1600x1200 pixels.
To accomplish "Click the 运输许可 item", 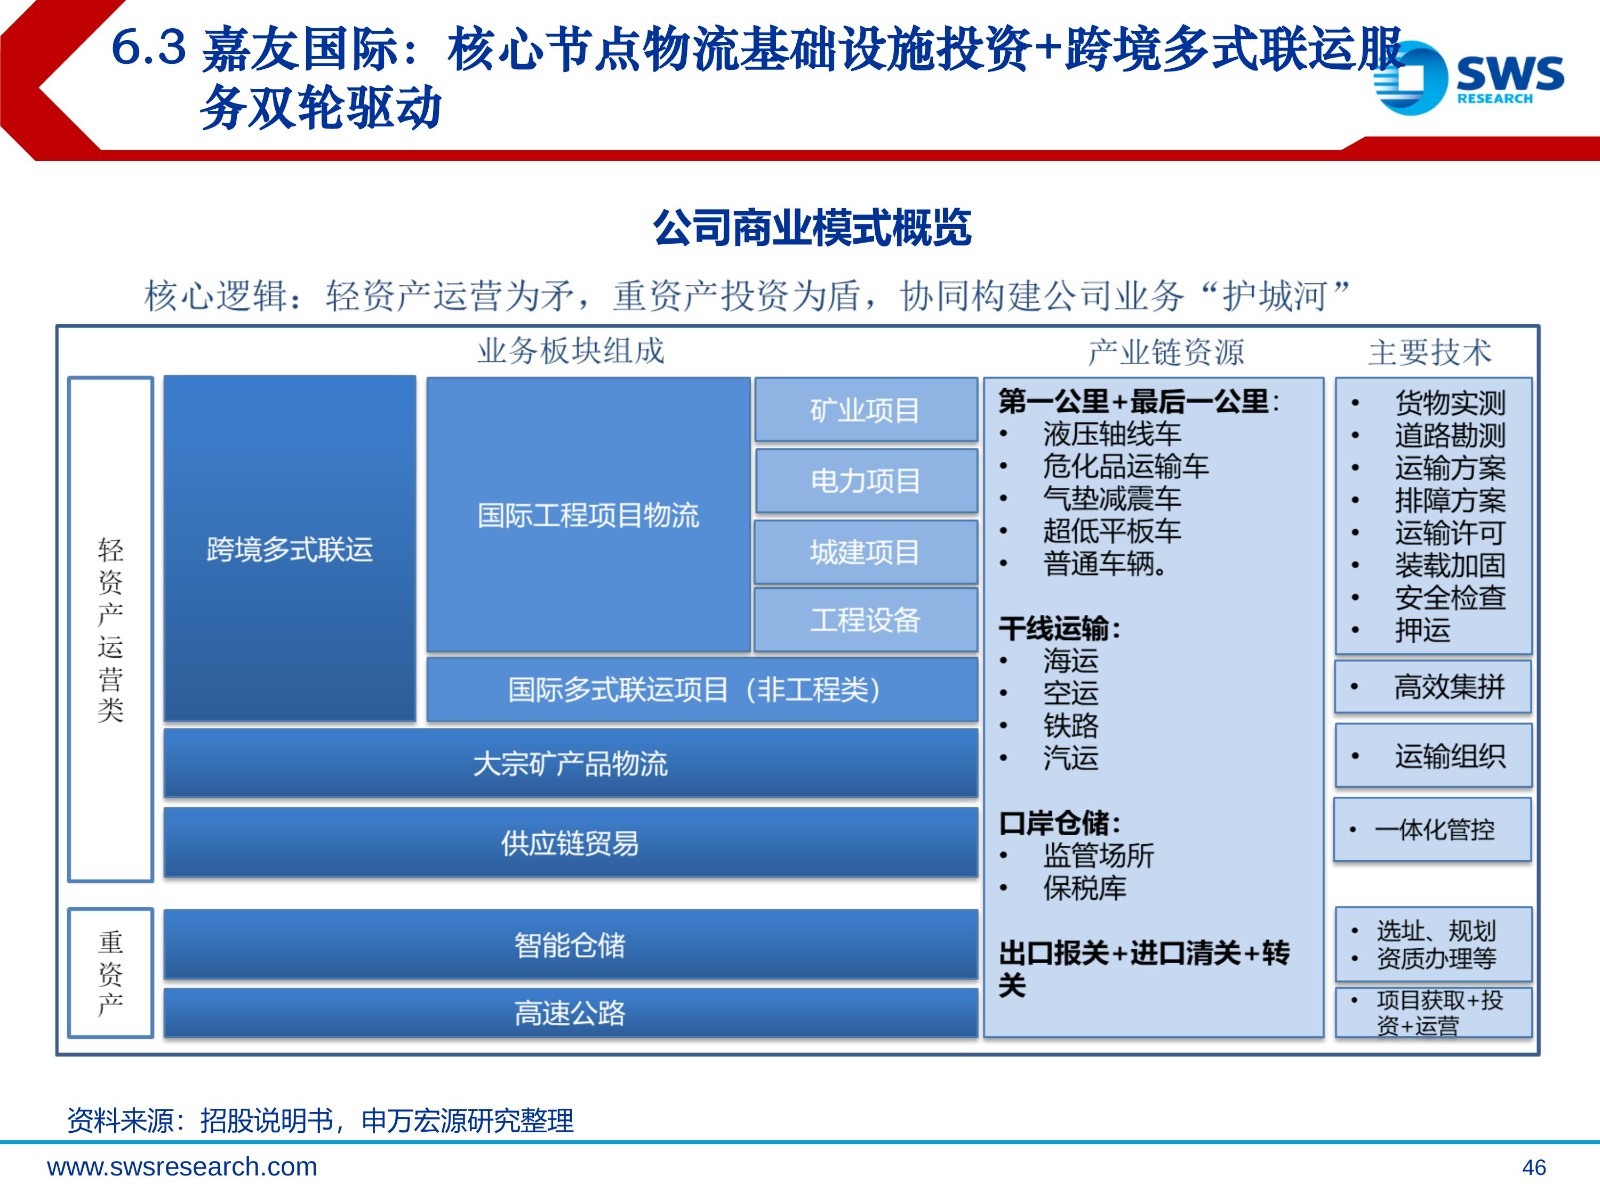I will (x=1450, y=533).
